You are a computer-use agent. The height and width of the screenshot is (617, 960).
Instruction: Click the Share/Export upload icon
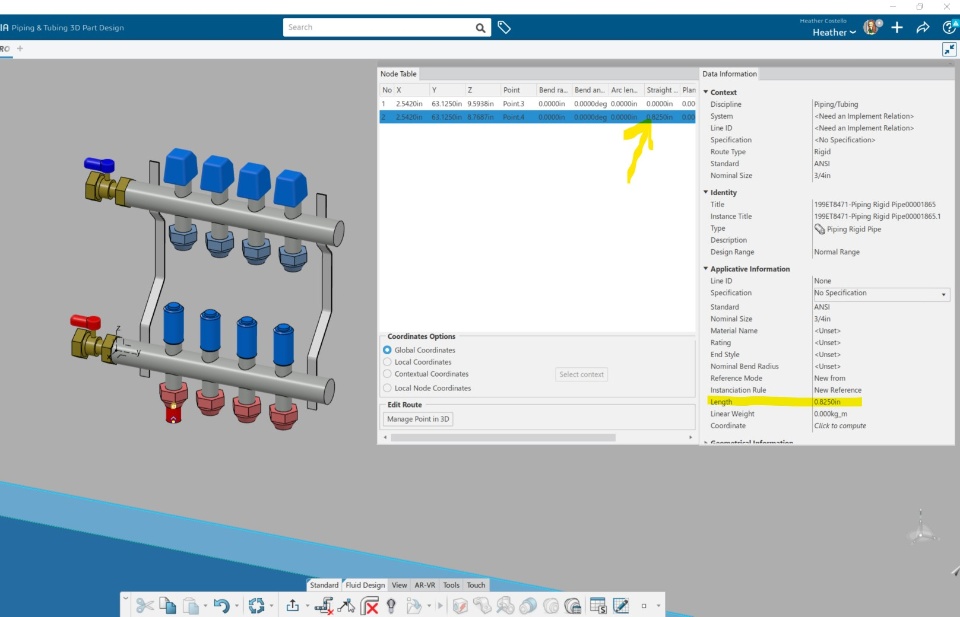pos(292,605)
